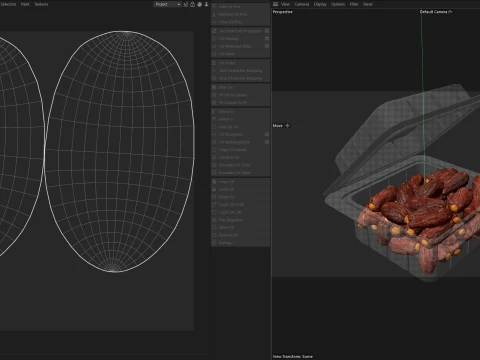Screen dimensions: 480x360
Task: Click the round globe icon in UV header
Action: pyautogui.click(x=199, y=4)
